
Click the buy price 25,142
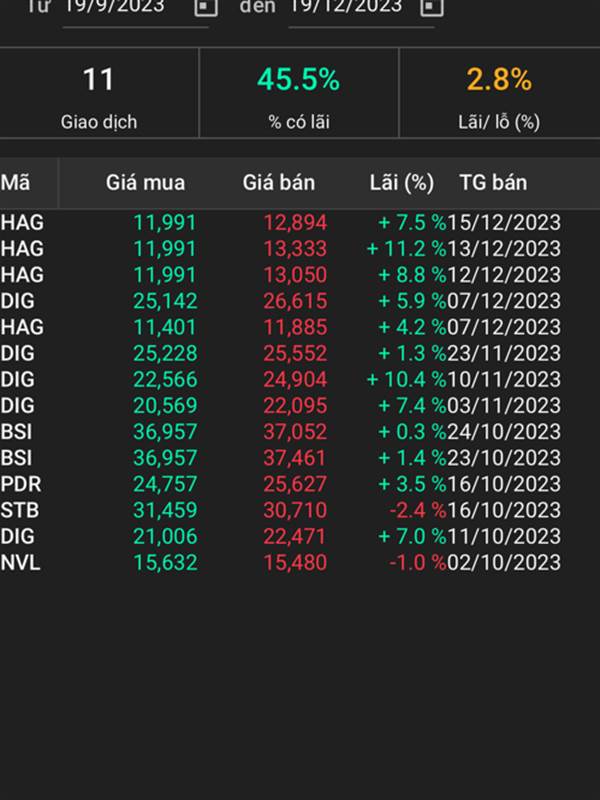[165, 301]
